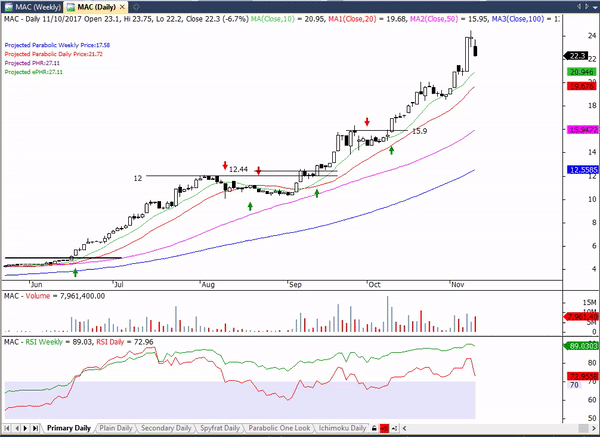Click the horizontal scrollbar thumb

[x=583, y=428]
